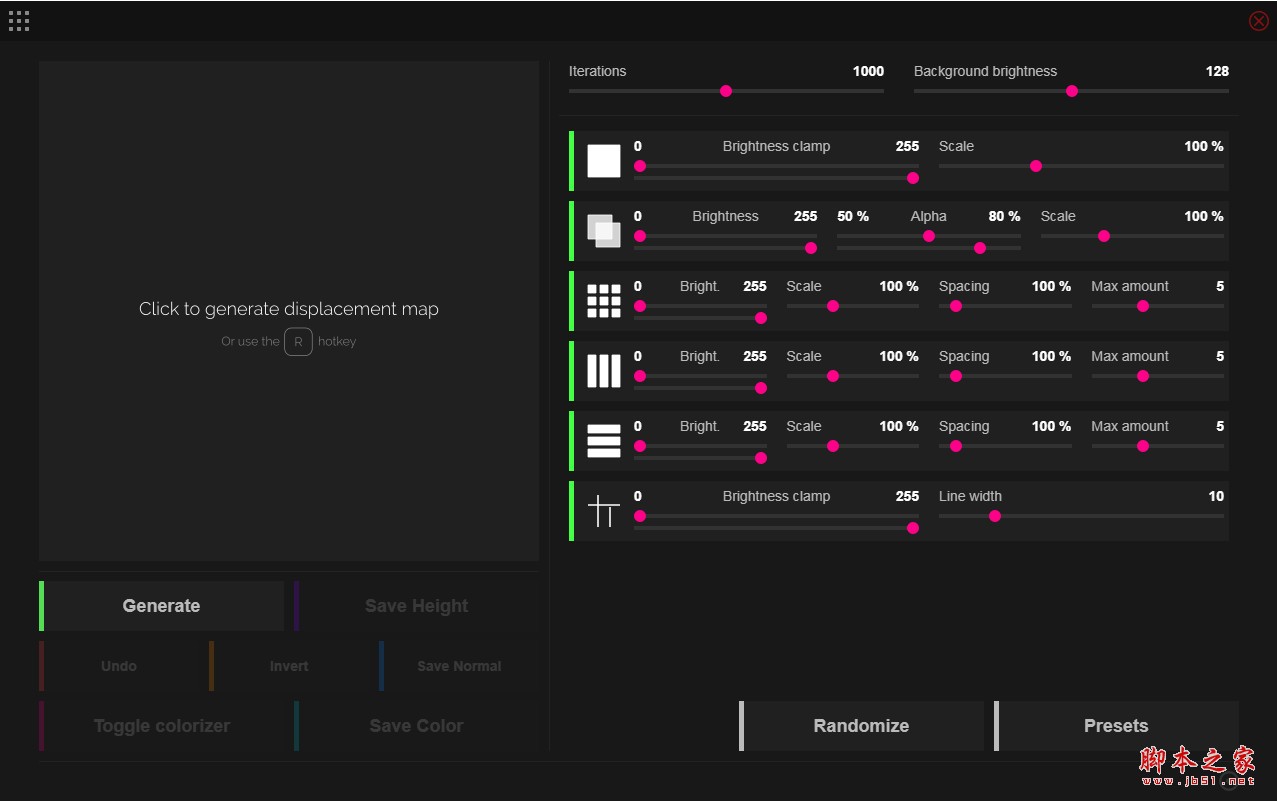Screen dimensions: 1277x801
Task: Toggle the green bar beside the white square row
Action: click(x=571, y=160)
